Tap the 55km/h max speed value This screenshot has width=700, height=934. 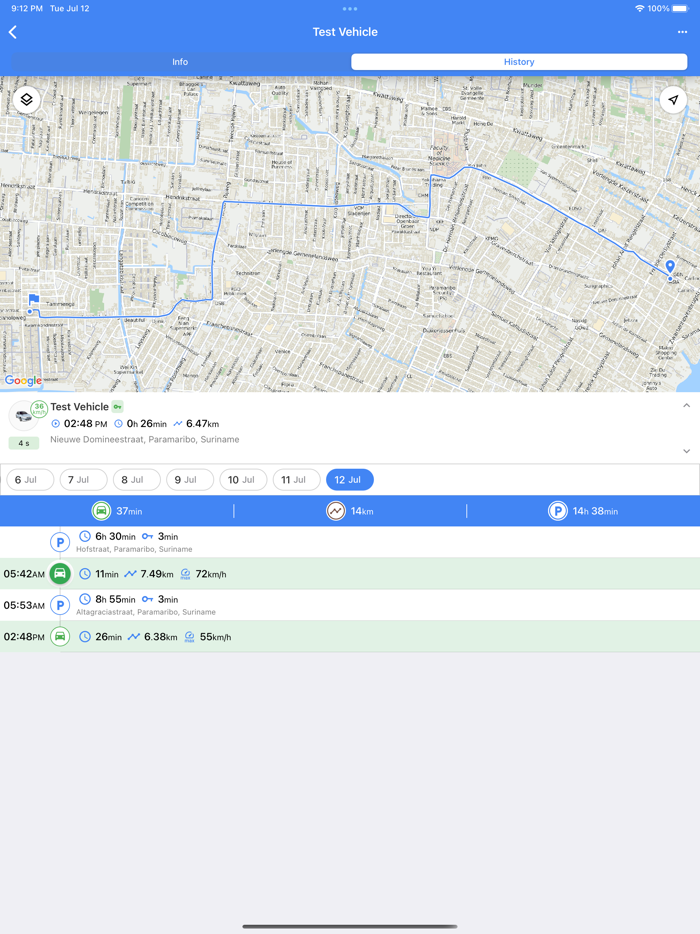click(x=215, y=637)
